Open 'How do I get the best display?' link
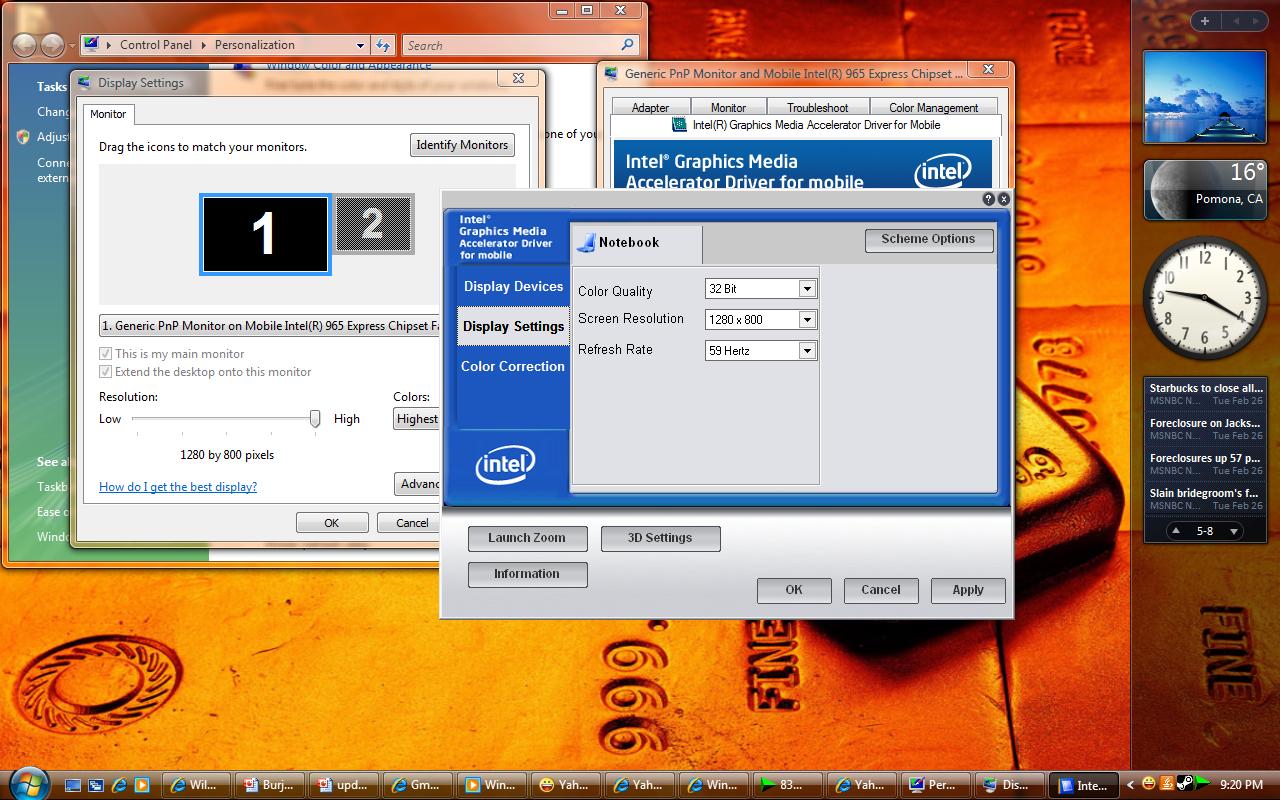The height and width of the screenshot is (800, 1280). click(178, 487)
